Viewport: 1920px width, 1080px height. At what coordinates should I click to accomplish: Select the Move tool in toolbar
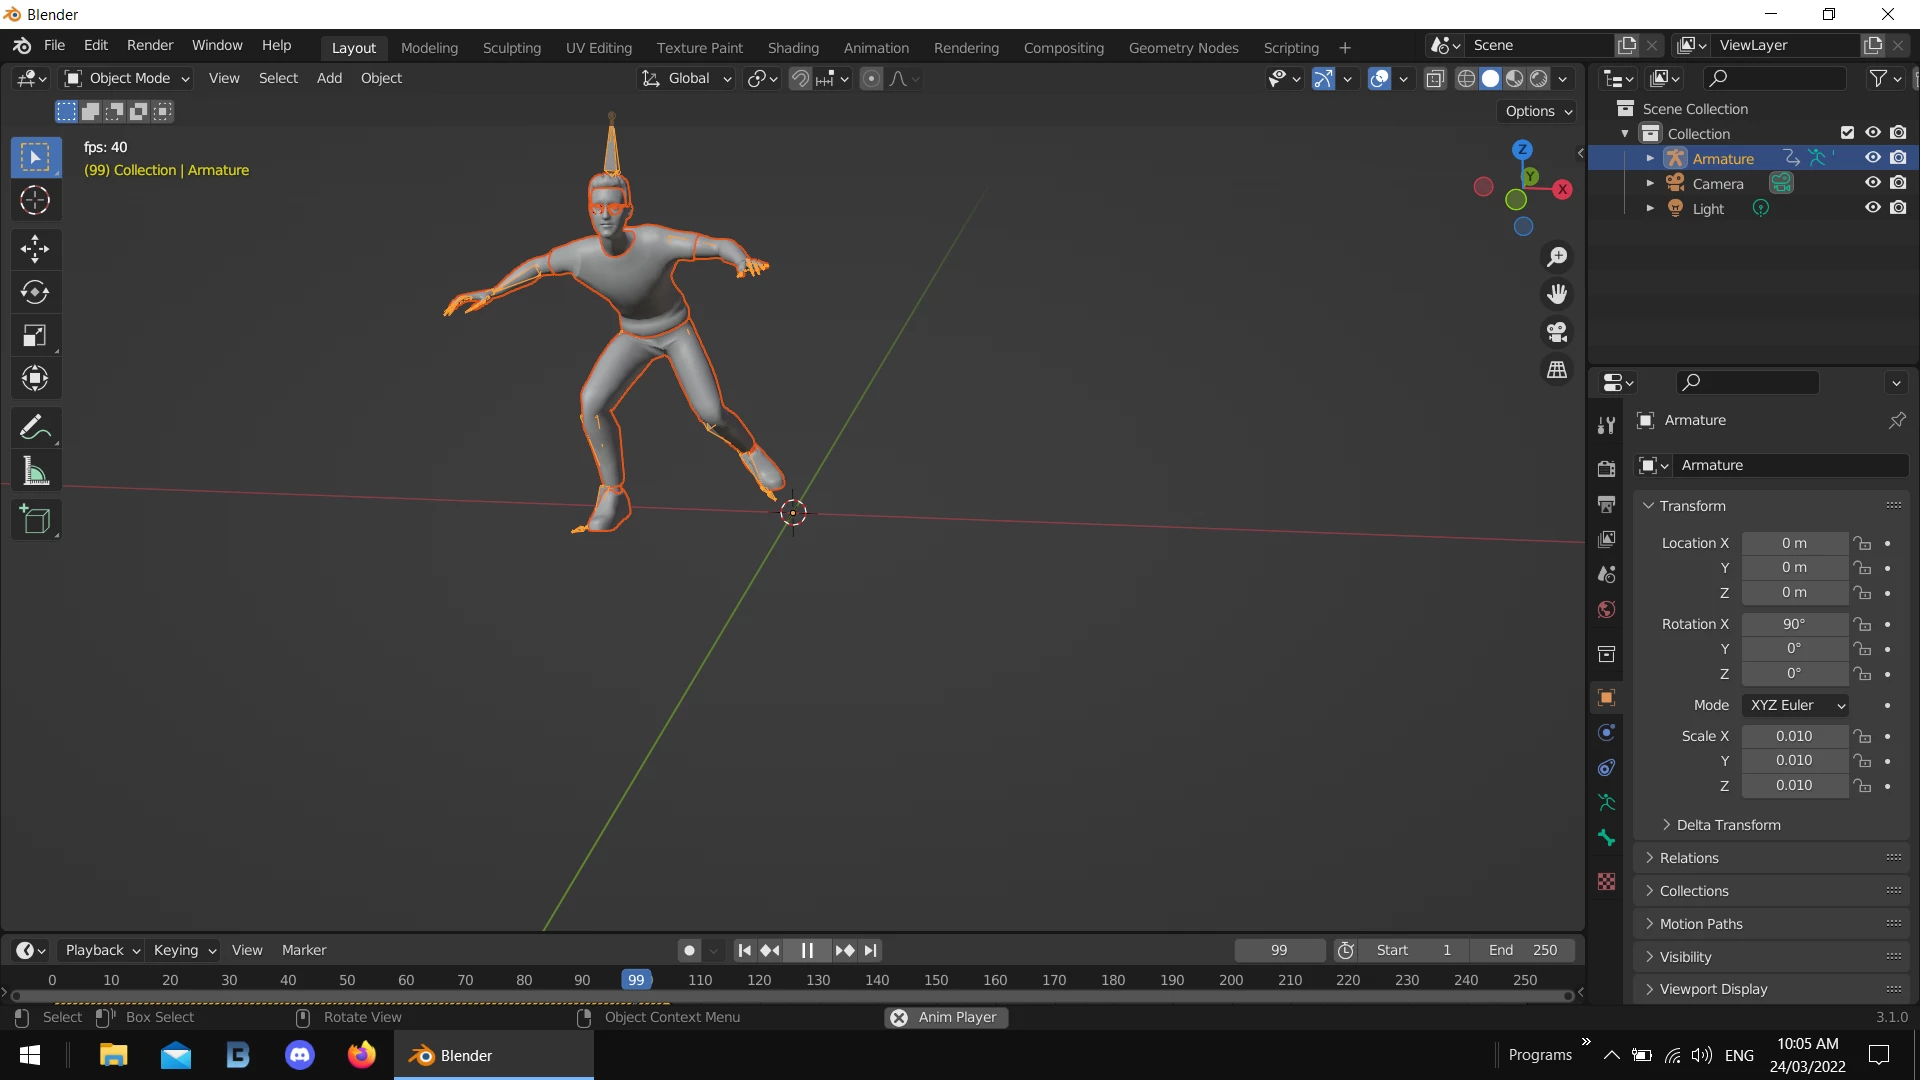click(35, 249)
